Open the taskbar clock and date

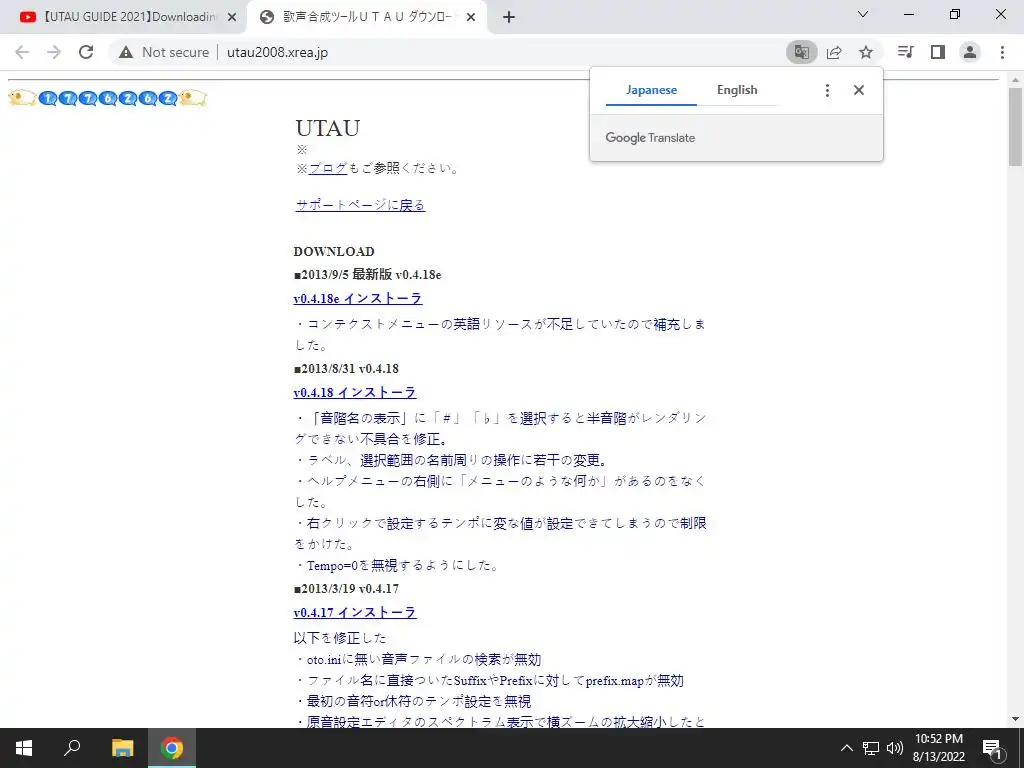938,748
